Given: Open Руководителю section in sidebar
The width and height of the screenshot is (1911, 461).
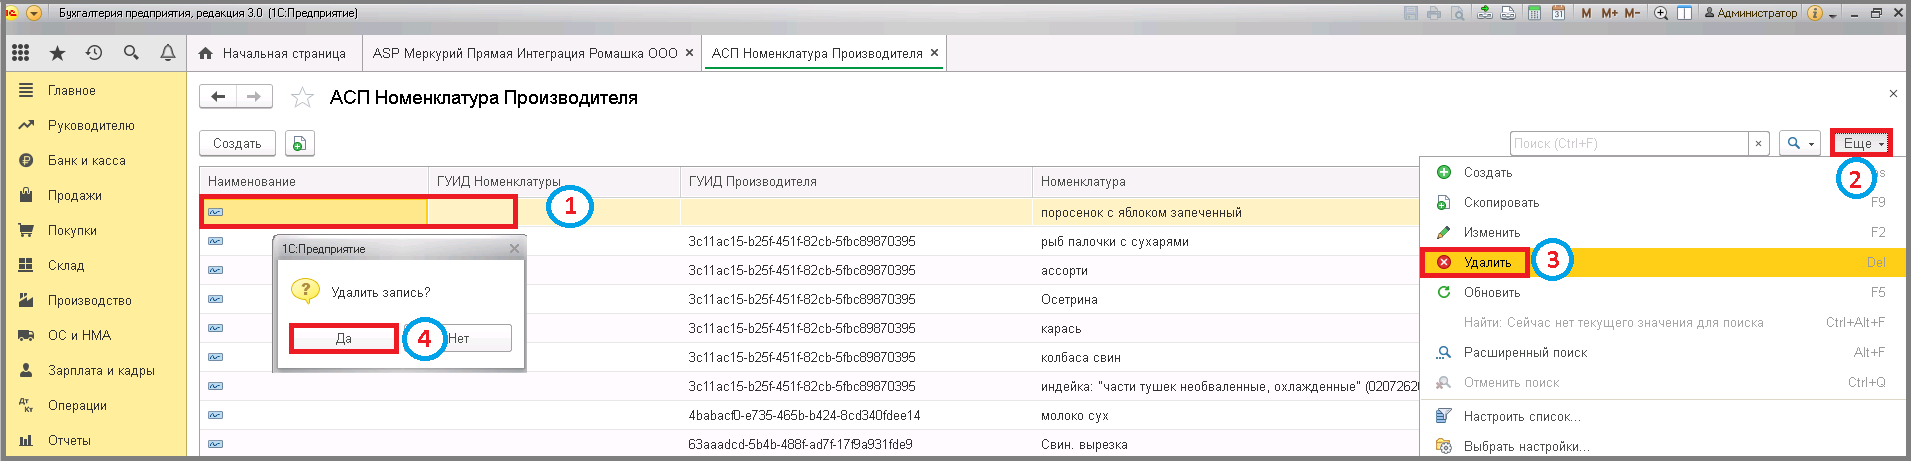Looking at the screenshot, I should point(96,125).
